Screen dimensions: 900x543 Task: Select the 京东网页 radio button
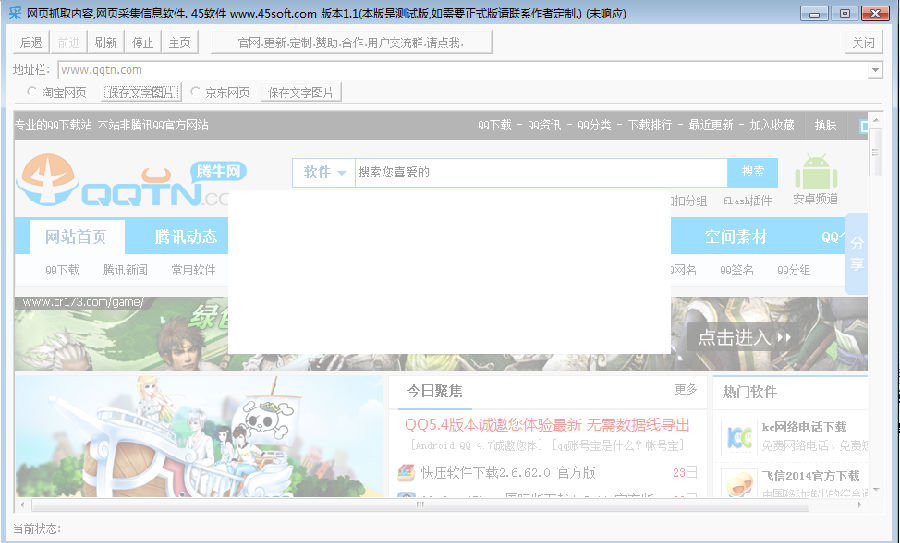(195, 92)
